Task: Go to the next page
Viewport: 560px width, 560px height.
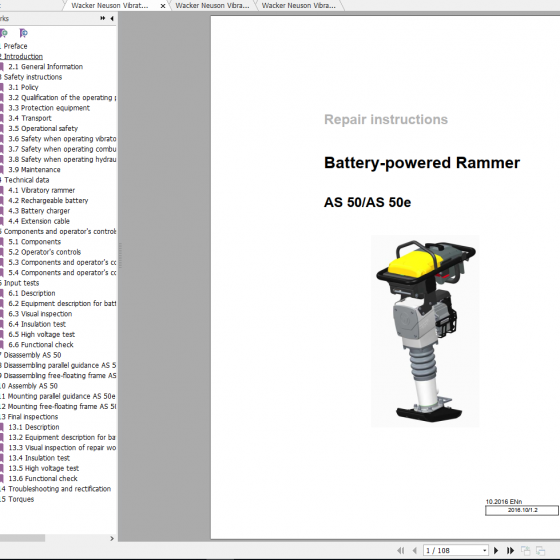Action: coord(496,550)
